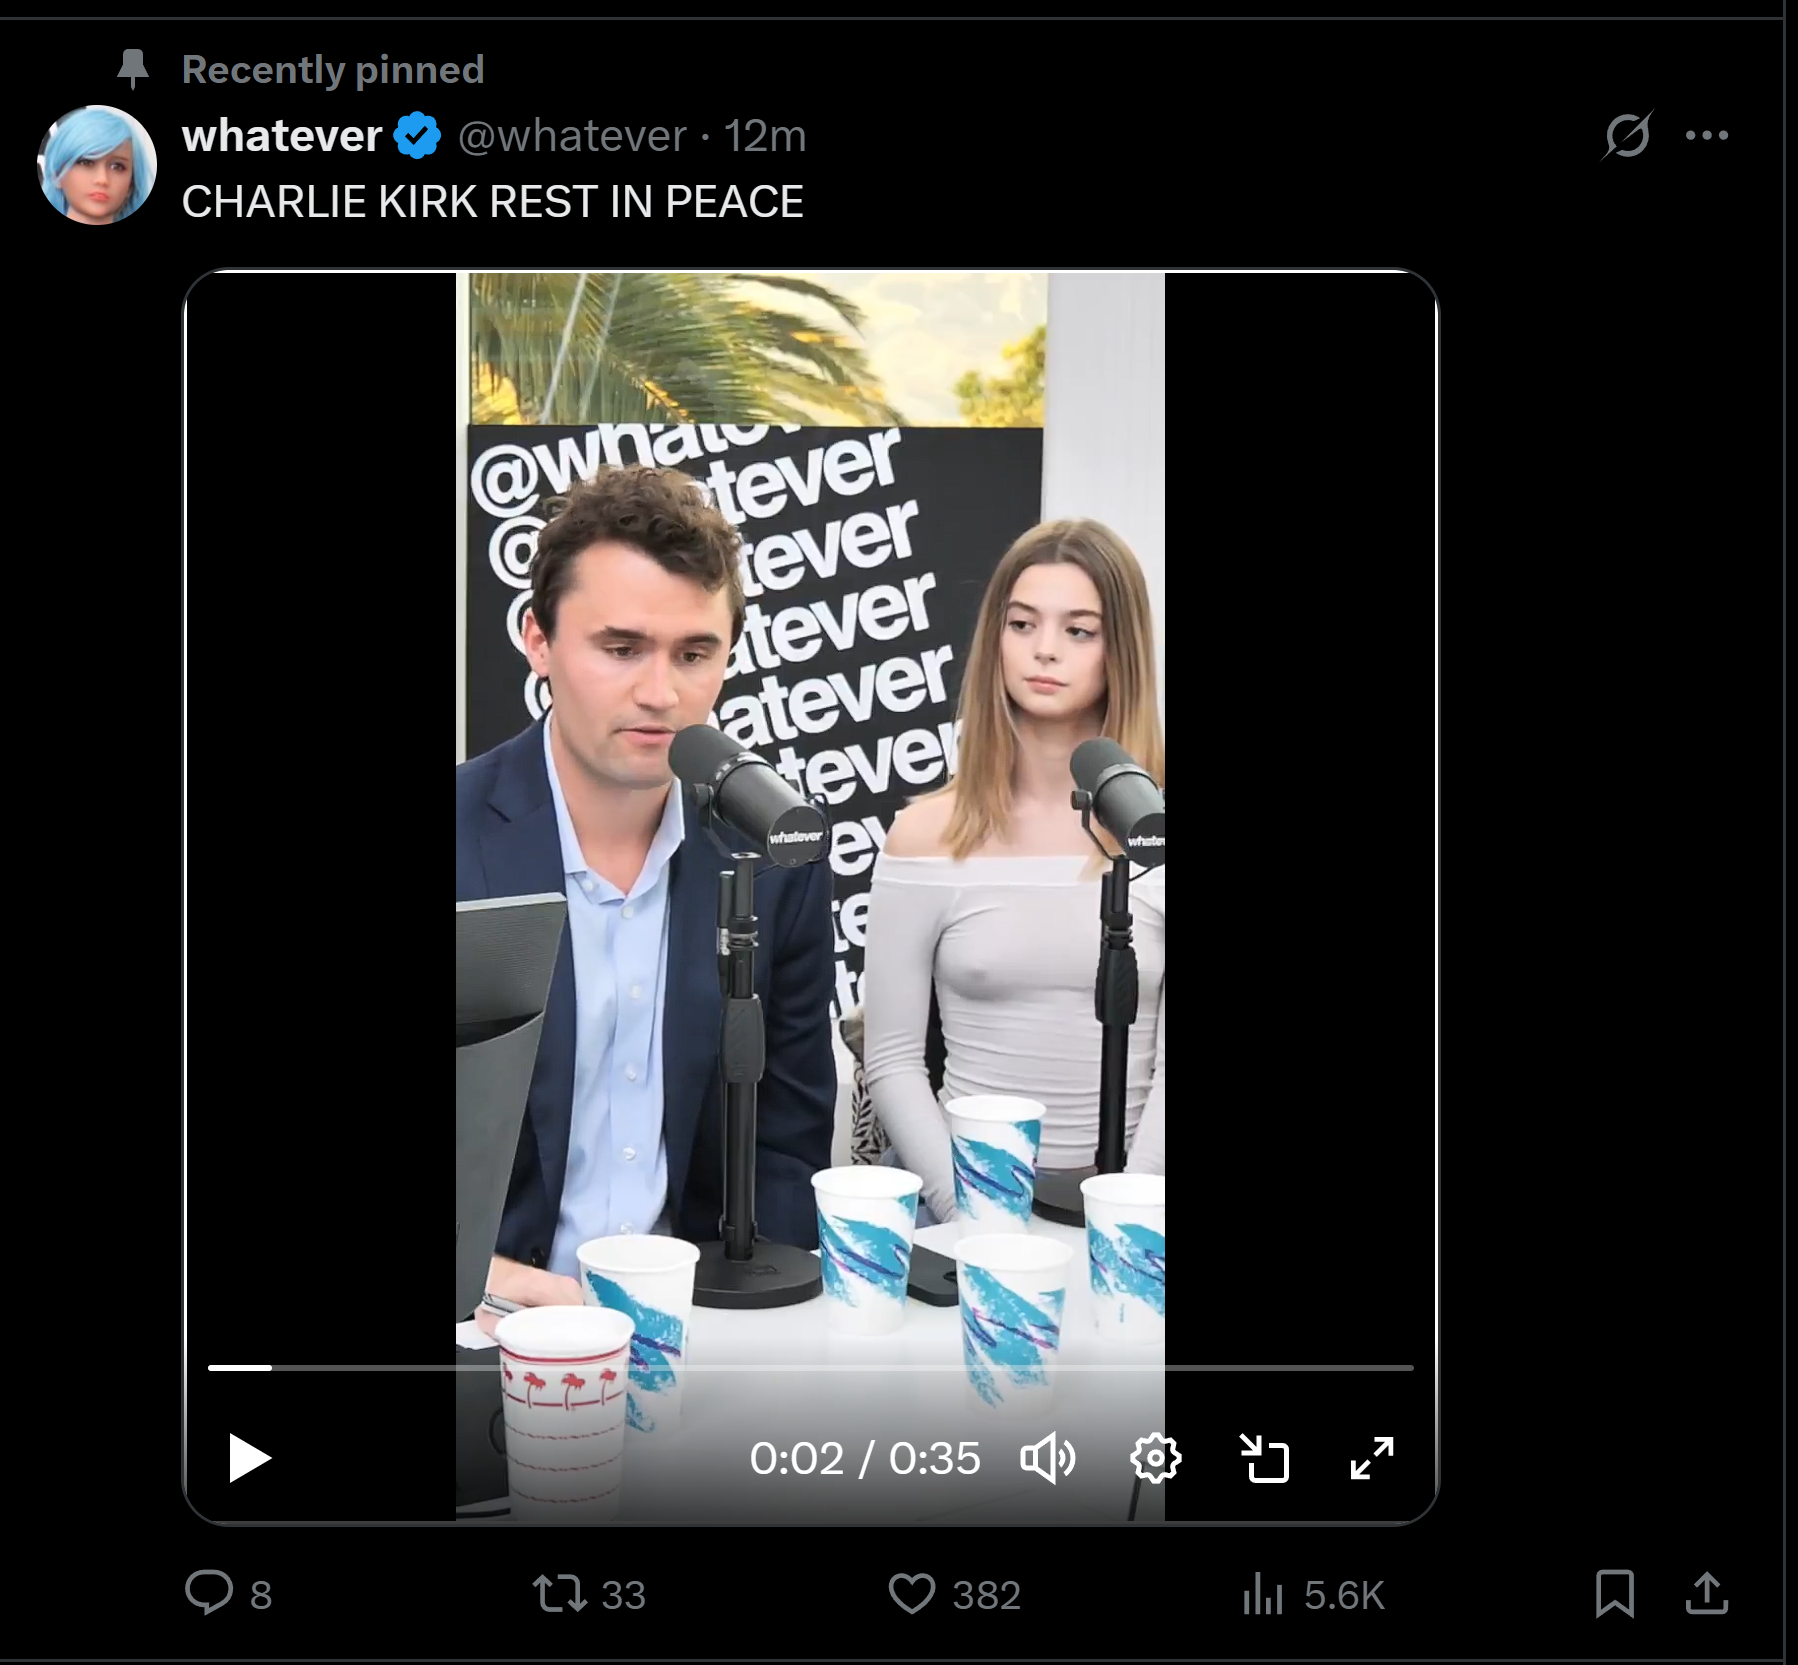The image size is (1798, 1665).
Task: Toggle picture-in-picture mini player
Action: click(1264, 1458)
